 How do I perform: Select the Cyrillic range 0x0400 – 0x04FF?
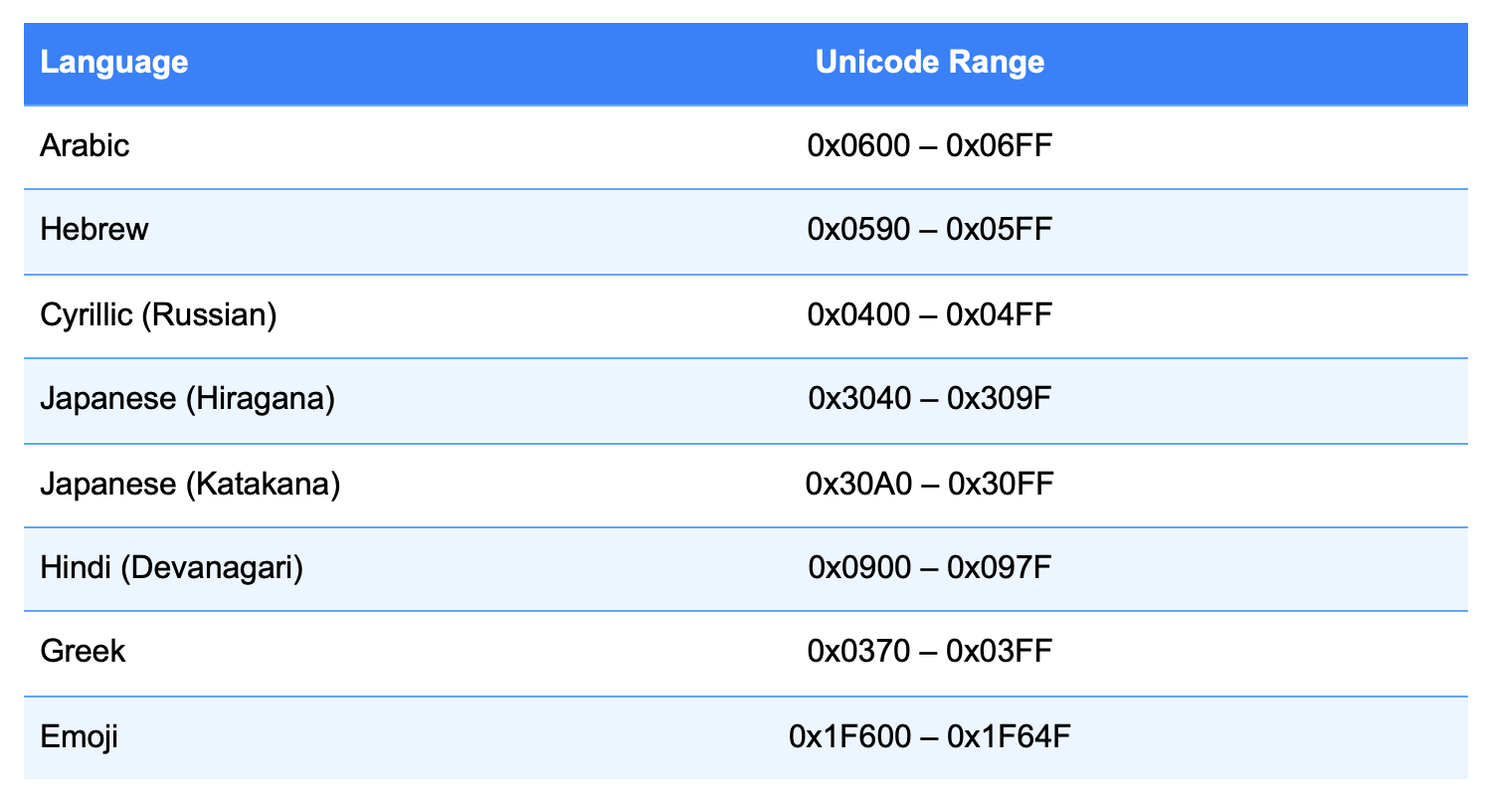[x=930, y=315]
